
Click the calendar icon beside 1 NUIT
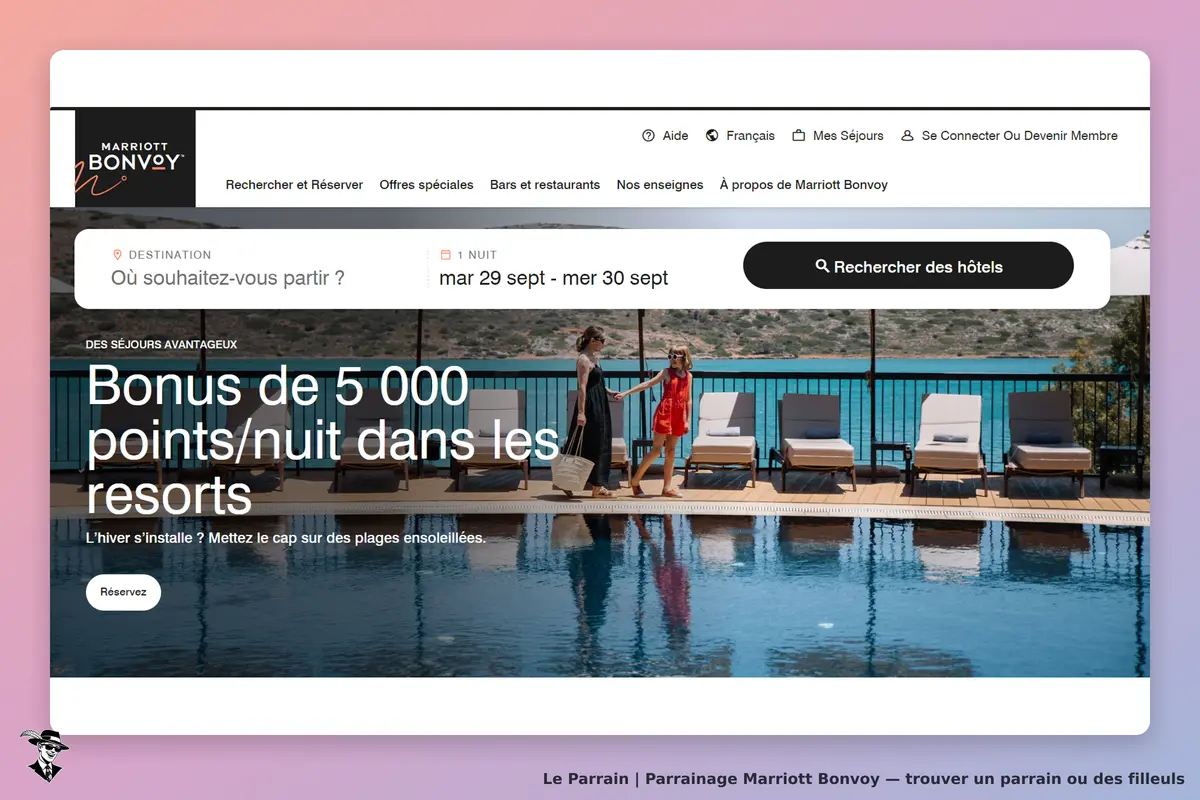(446, 255)
